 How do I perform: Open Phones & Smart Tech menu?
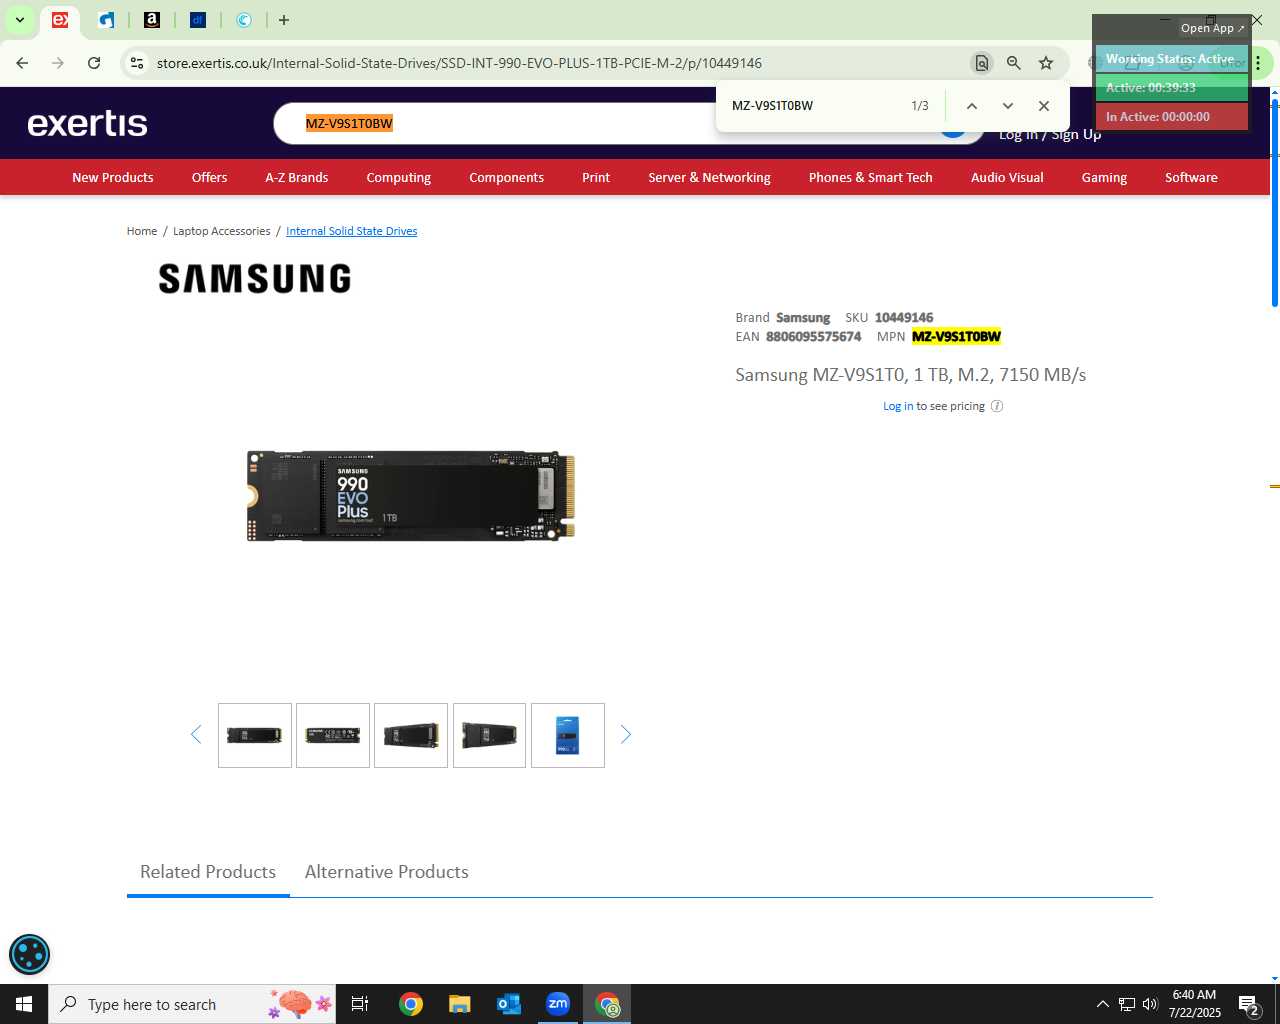[x=870, y=177]
